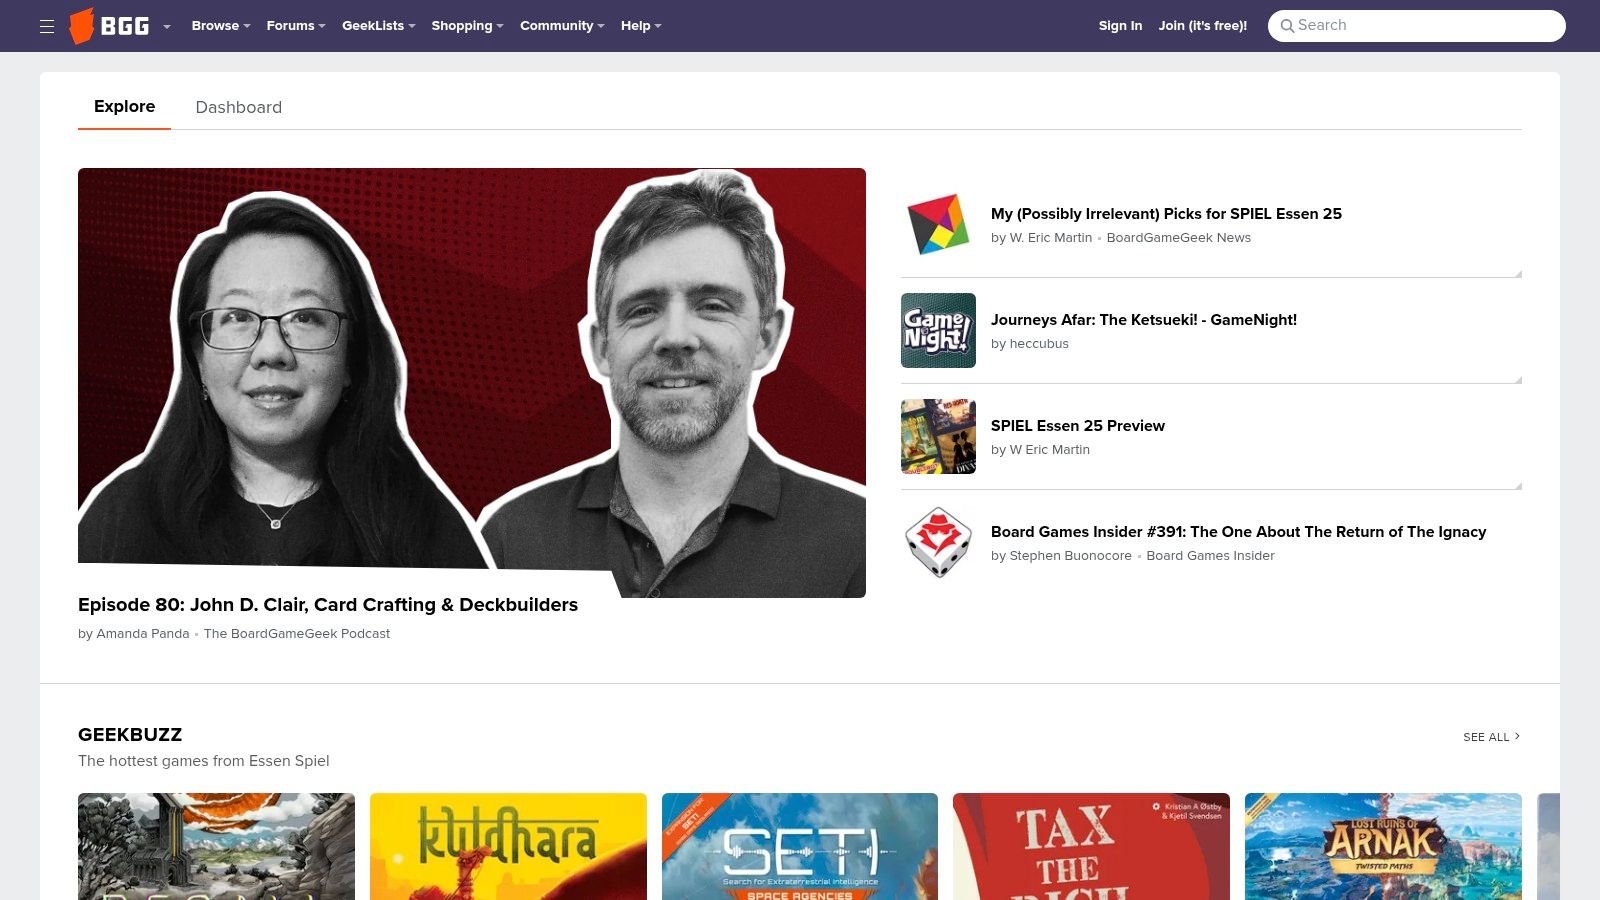1600x900 pixels.
Task: Expand the dropdown arrow beside BGG logo
Action: click(x=167, y=26)
